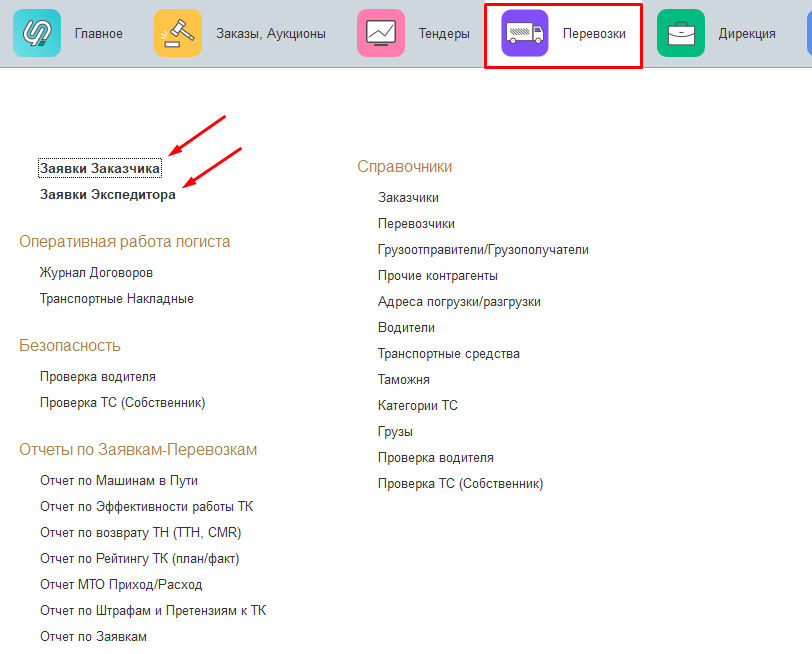Image resolution: width=812 pixels, height=654 pixels.
Task: Click the Оперативная работа логиста heading
Action: [x=125, y=242]
